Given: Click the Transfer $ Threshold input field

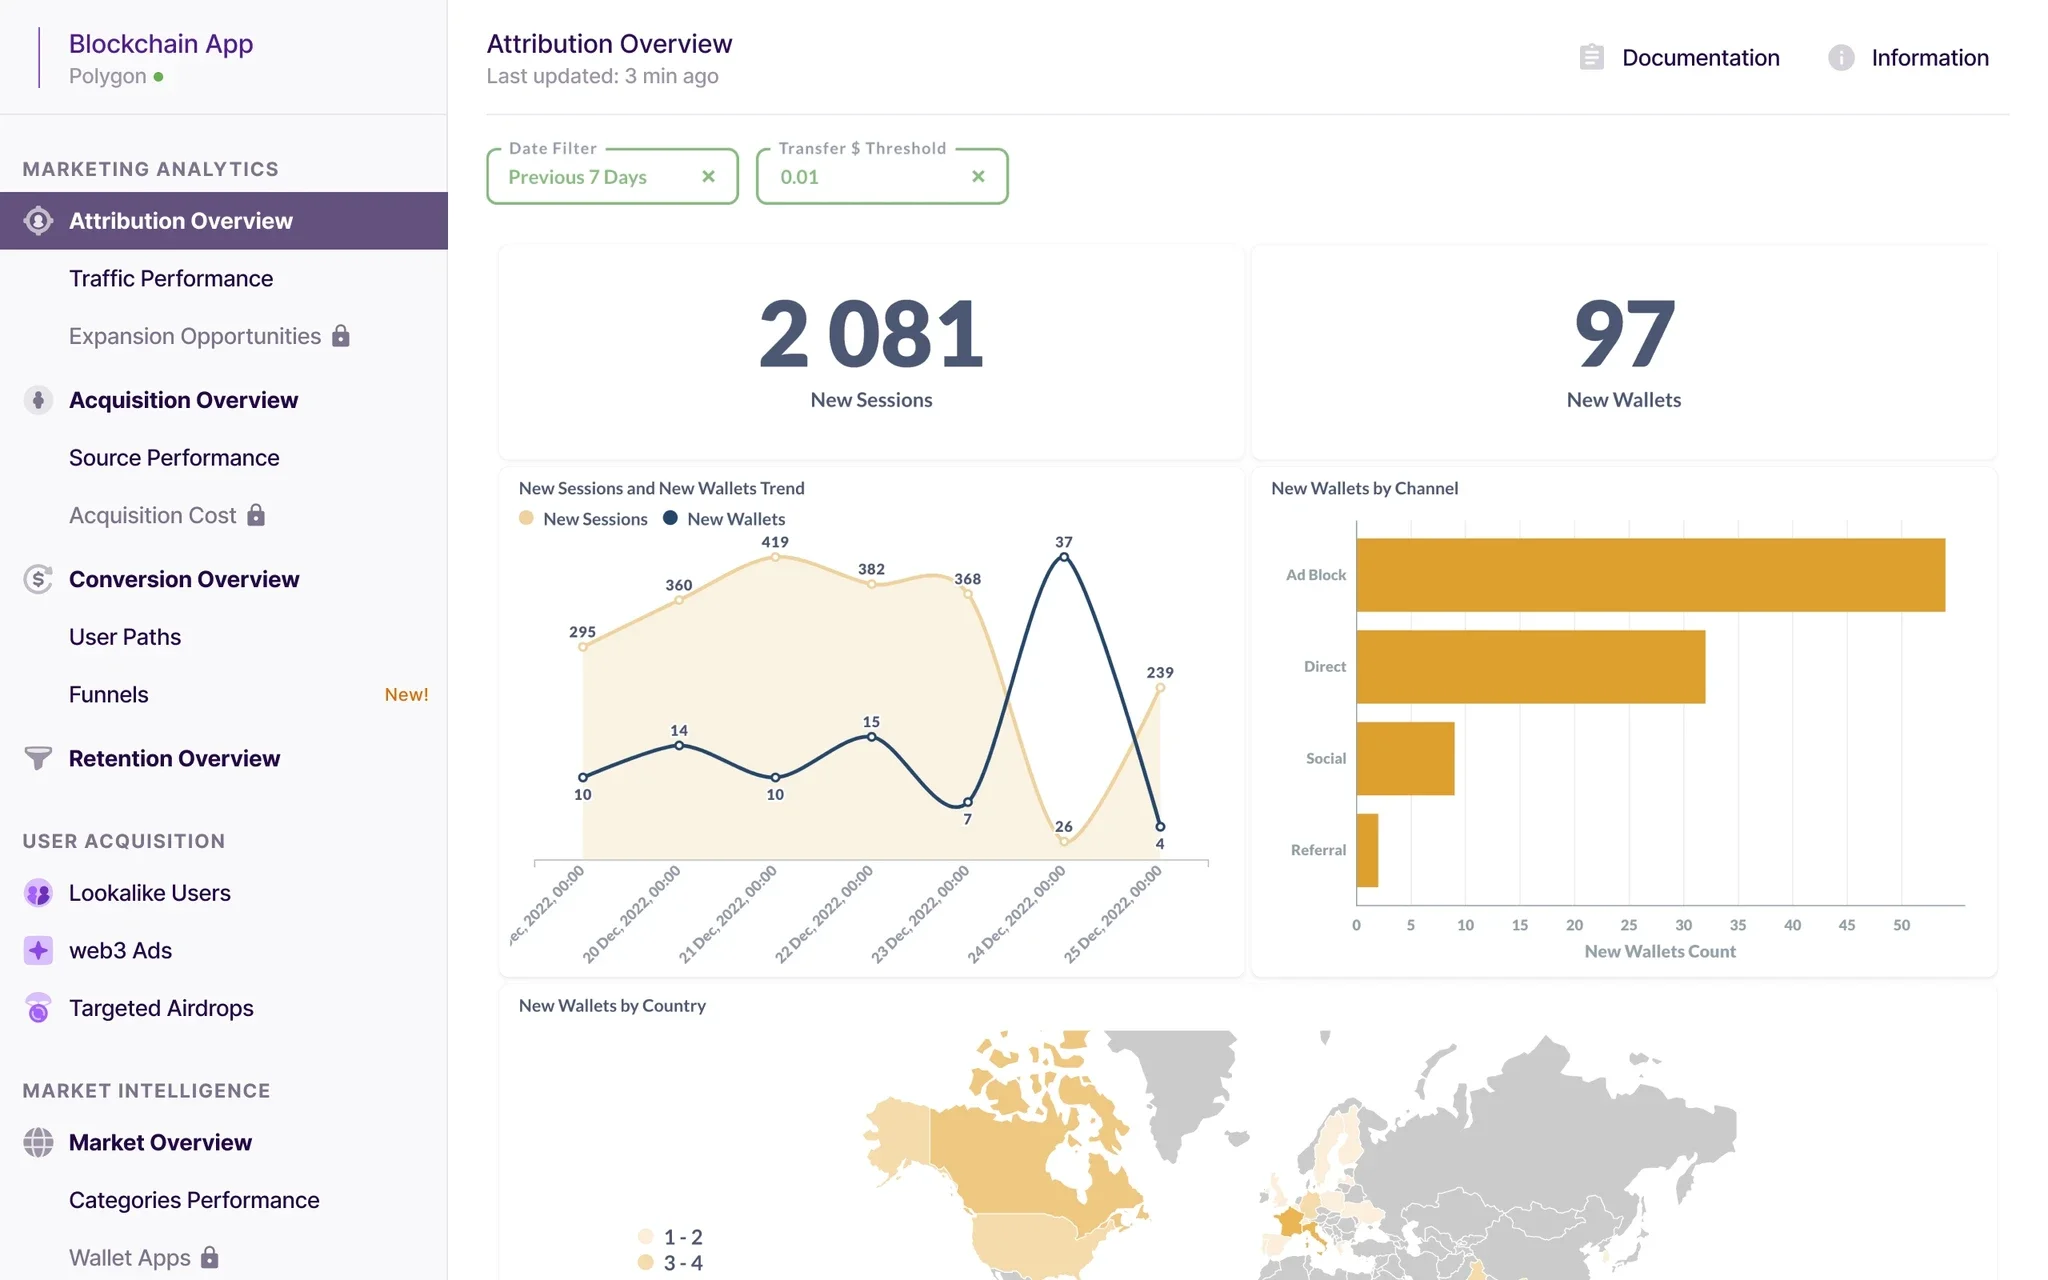Looking at the screenshot, I should (860, 177).
